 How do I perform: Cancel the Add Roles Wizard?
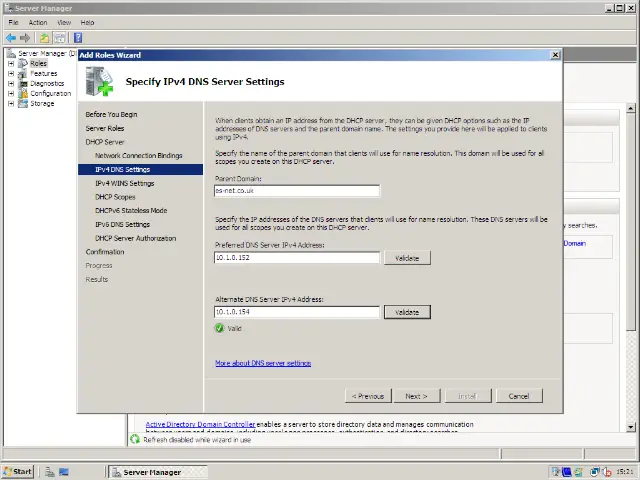(x=519, y=396)
